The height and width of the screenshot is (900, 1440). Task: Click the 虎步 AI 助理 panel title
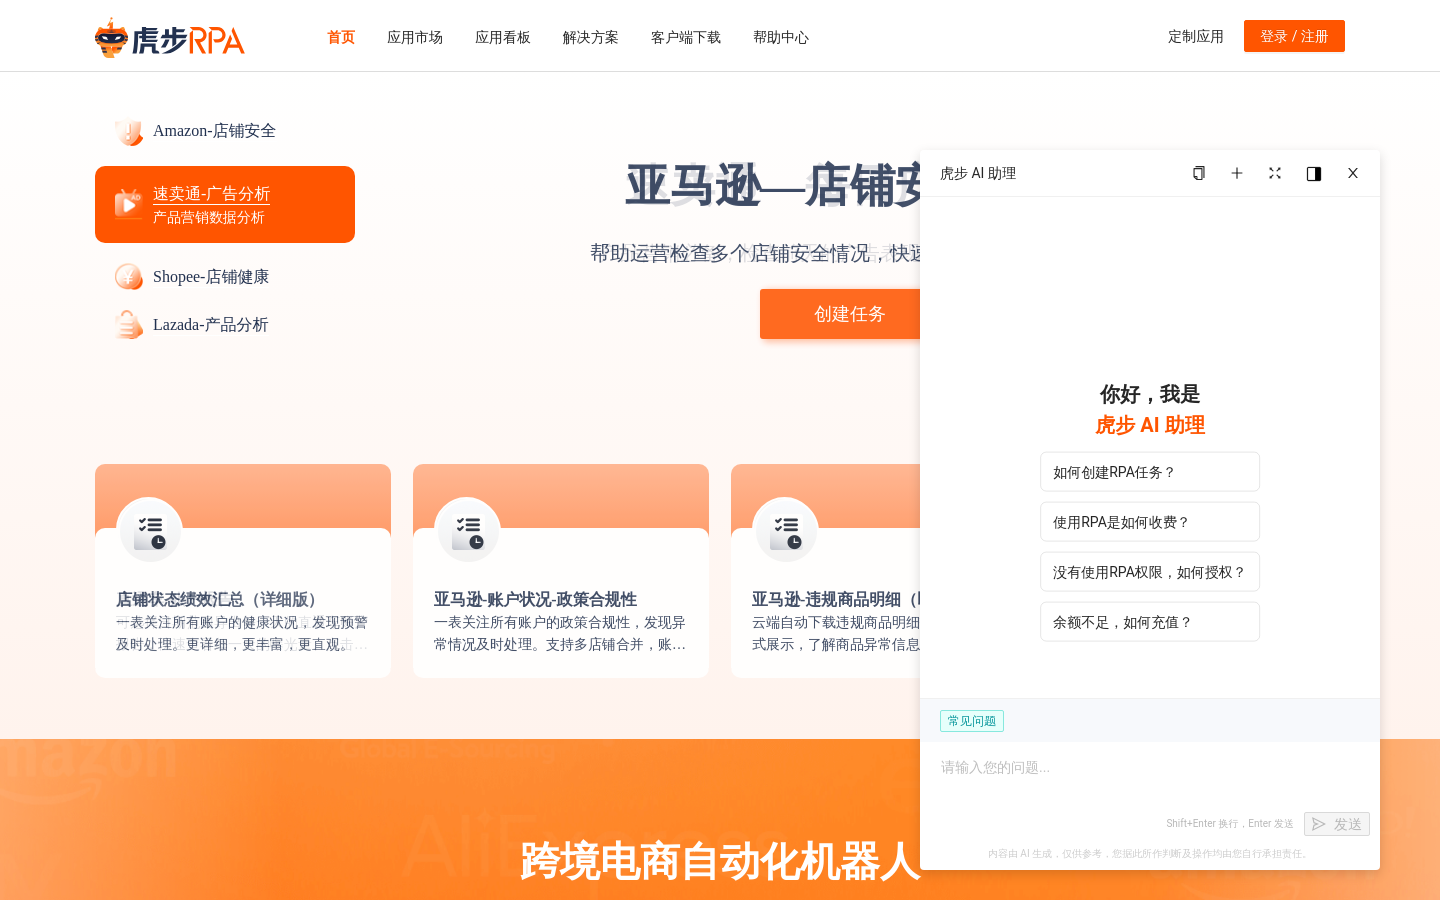pos(978,173)
